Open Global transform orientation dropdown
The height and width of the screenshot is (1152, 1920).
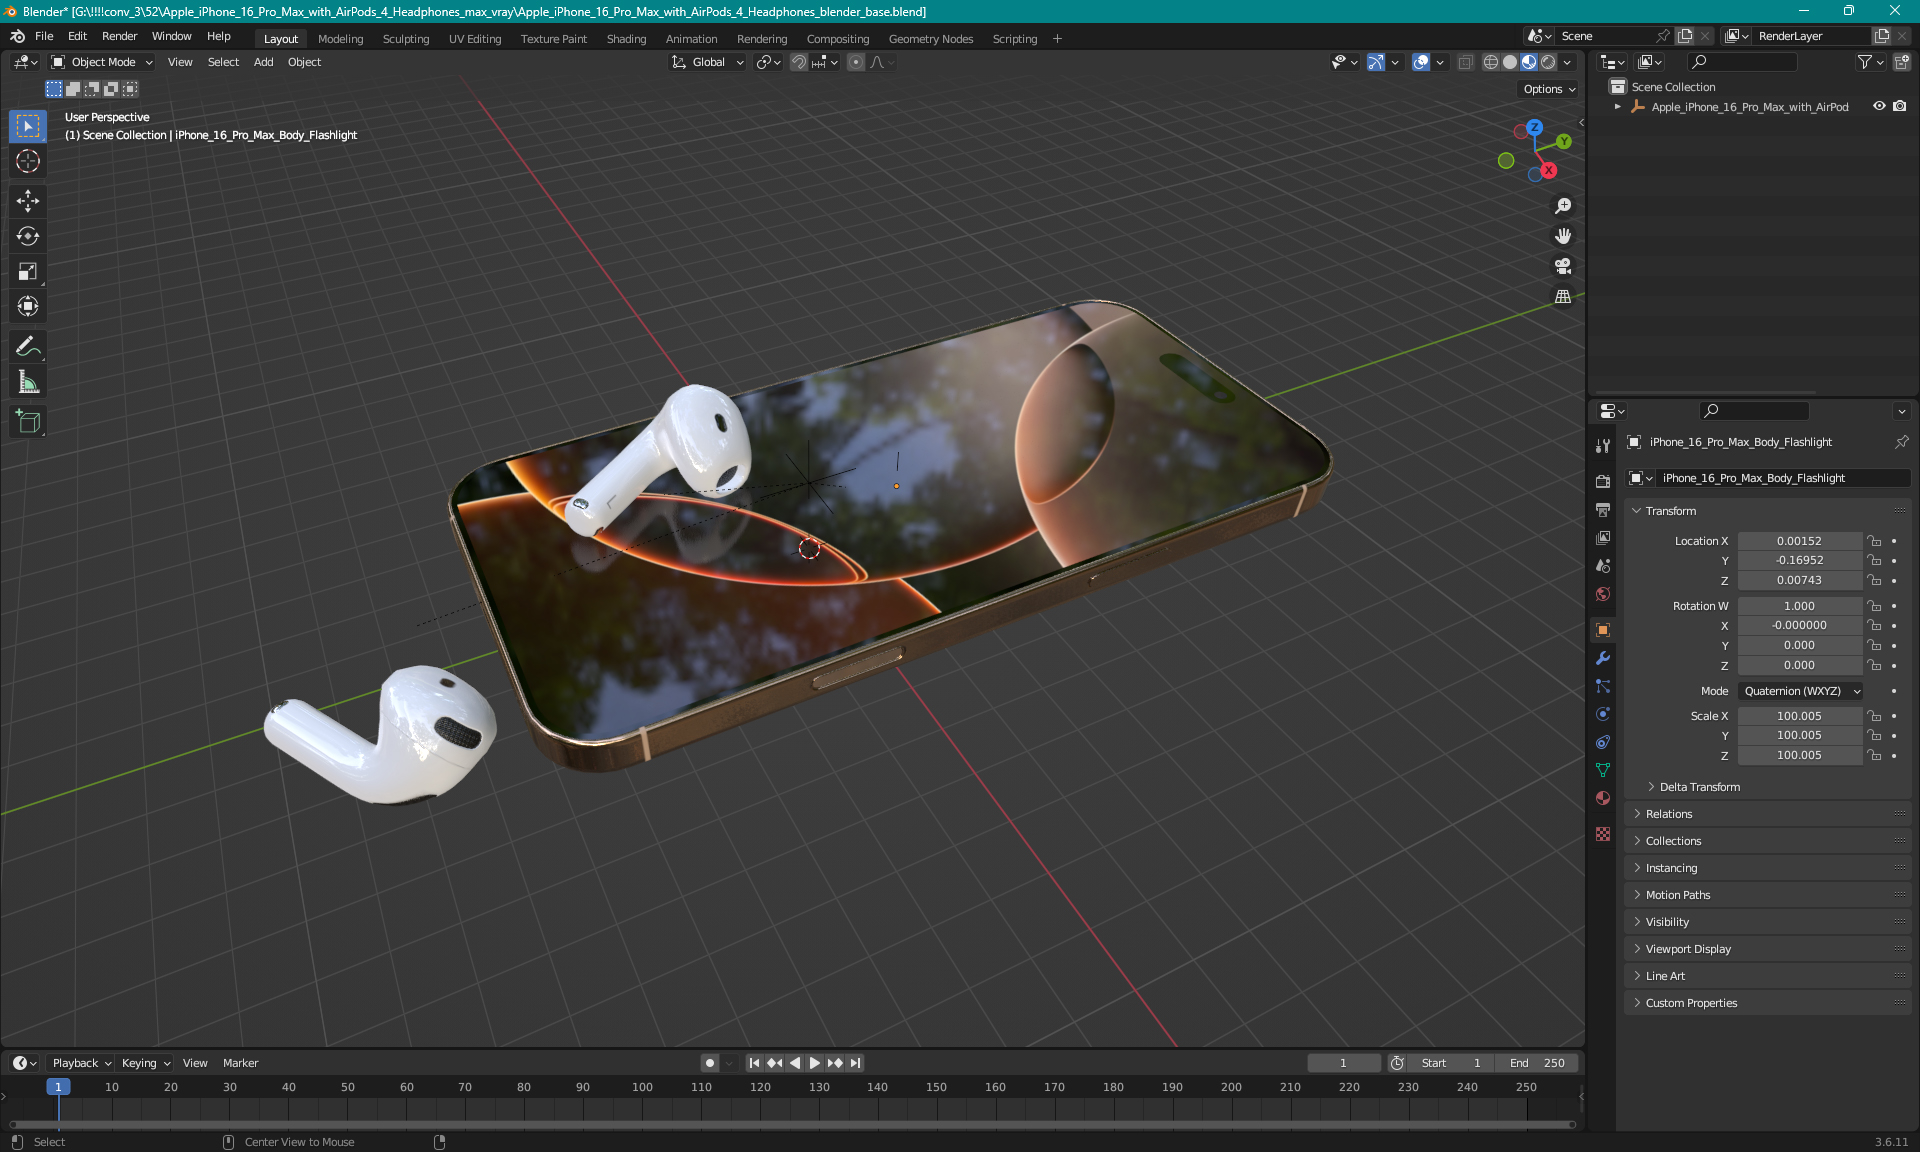point(708,62)
